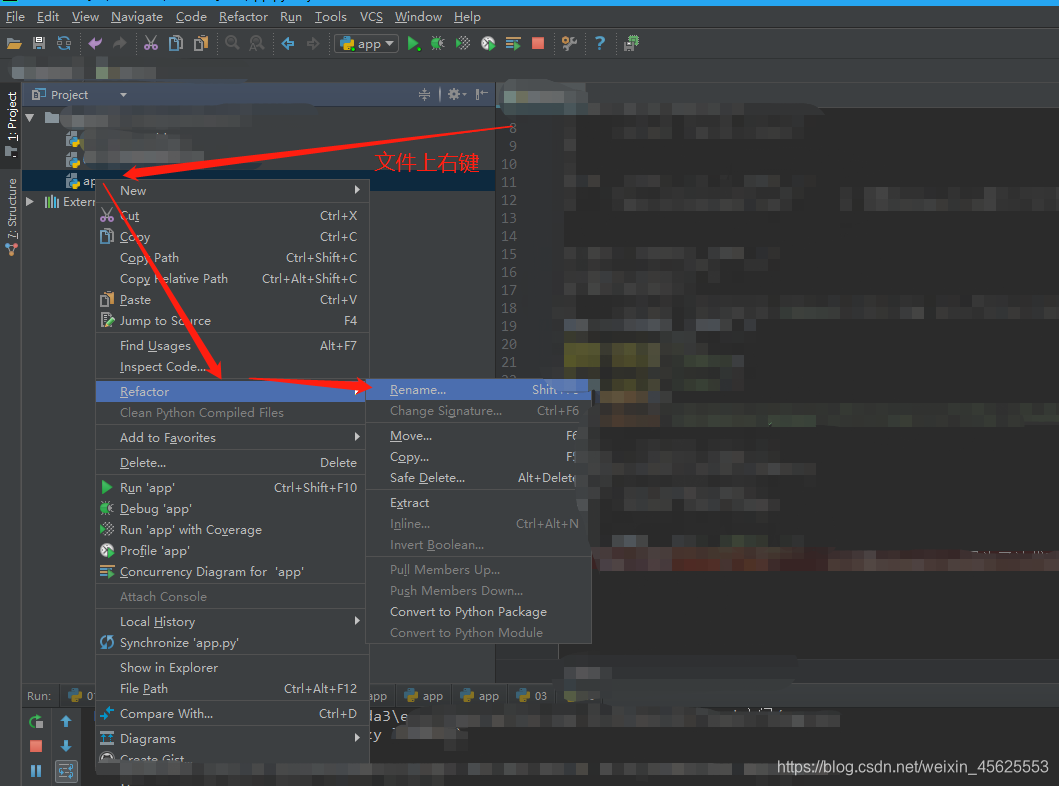This screenshot has width=1059, height=786.
Task: Click the Rerun icon in Run panel
Action: [x=36, y=721]
